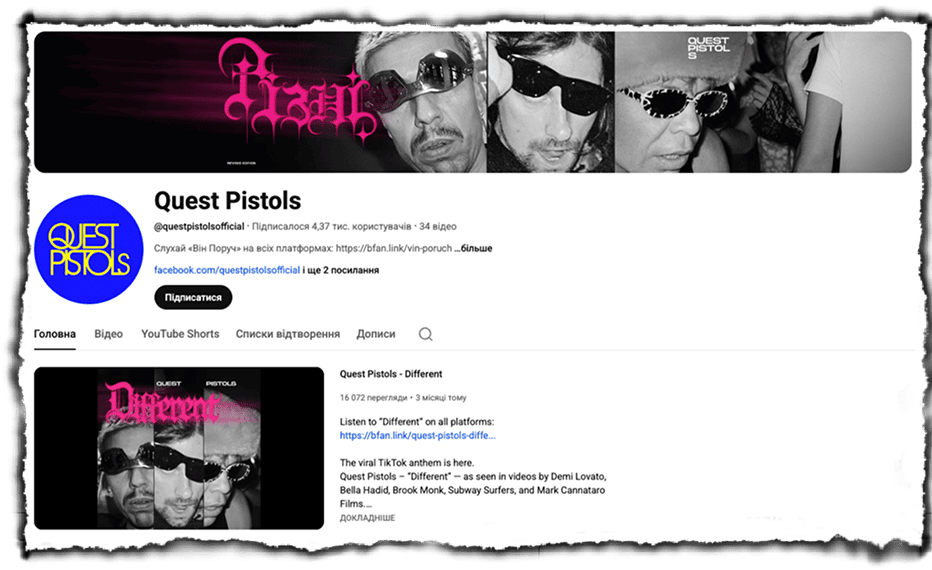Search the channel with the magnifier icon

[x=426, y=334]
